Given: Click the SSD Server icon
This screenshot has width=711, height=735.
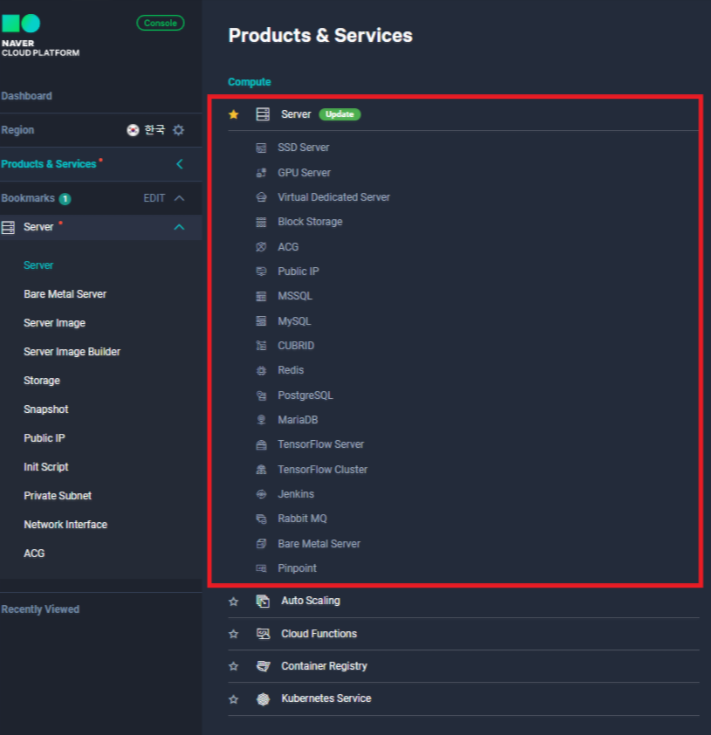Looking at the screenshot, I should coord(261,148).
